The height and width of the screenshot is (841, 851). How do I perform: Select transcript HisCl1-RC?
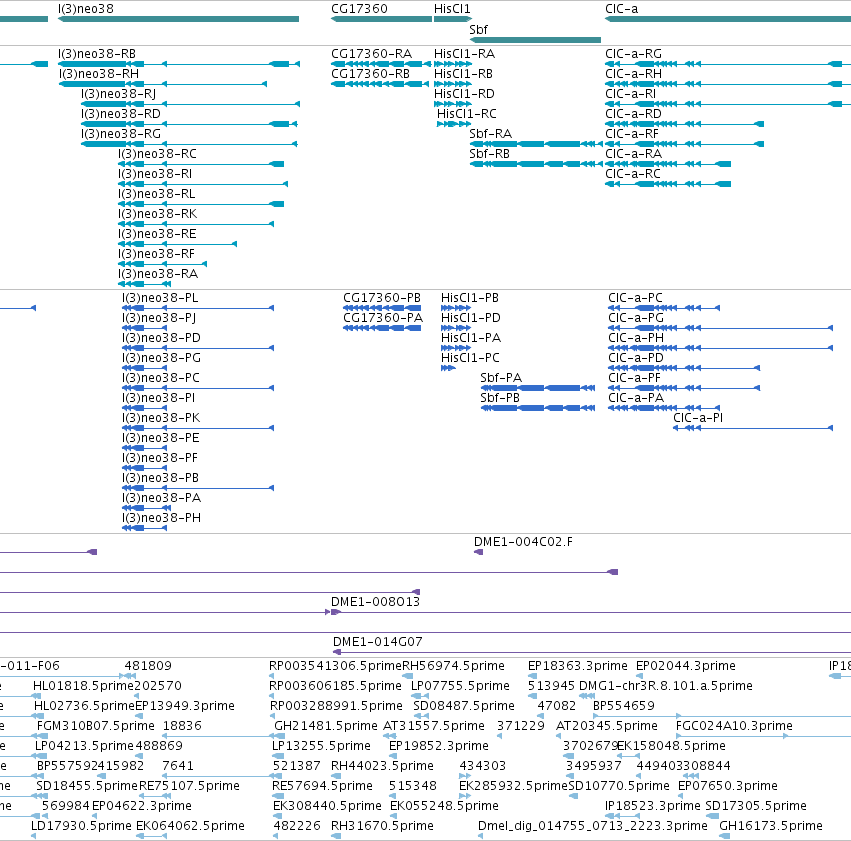pos(467,114)
